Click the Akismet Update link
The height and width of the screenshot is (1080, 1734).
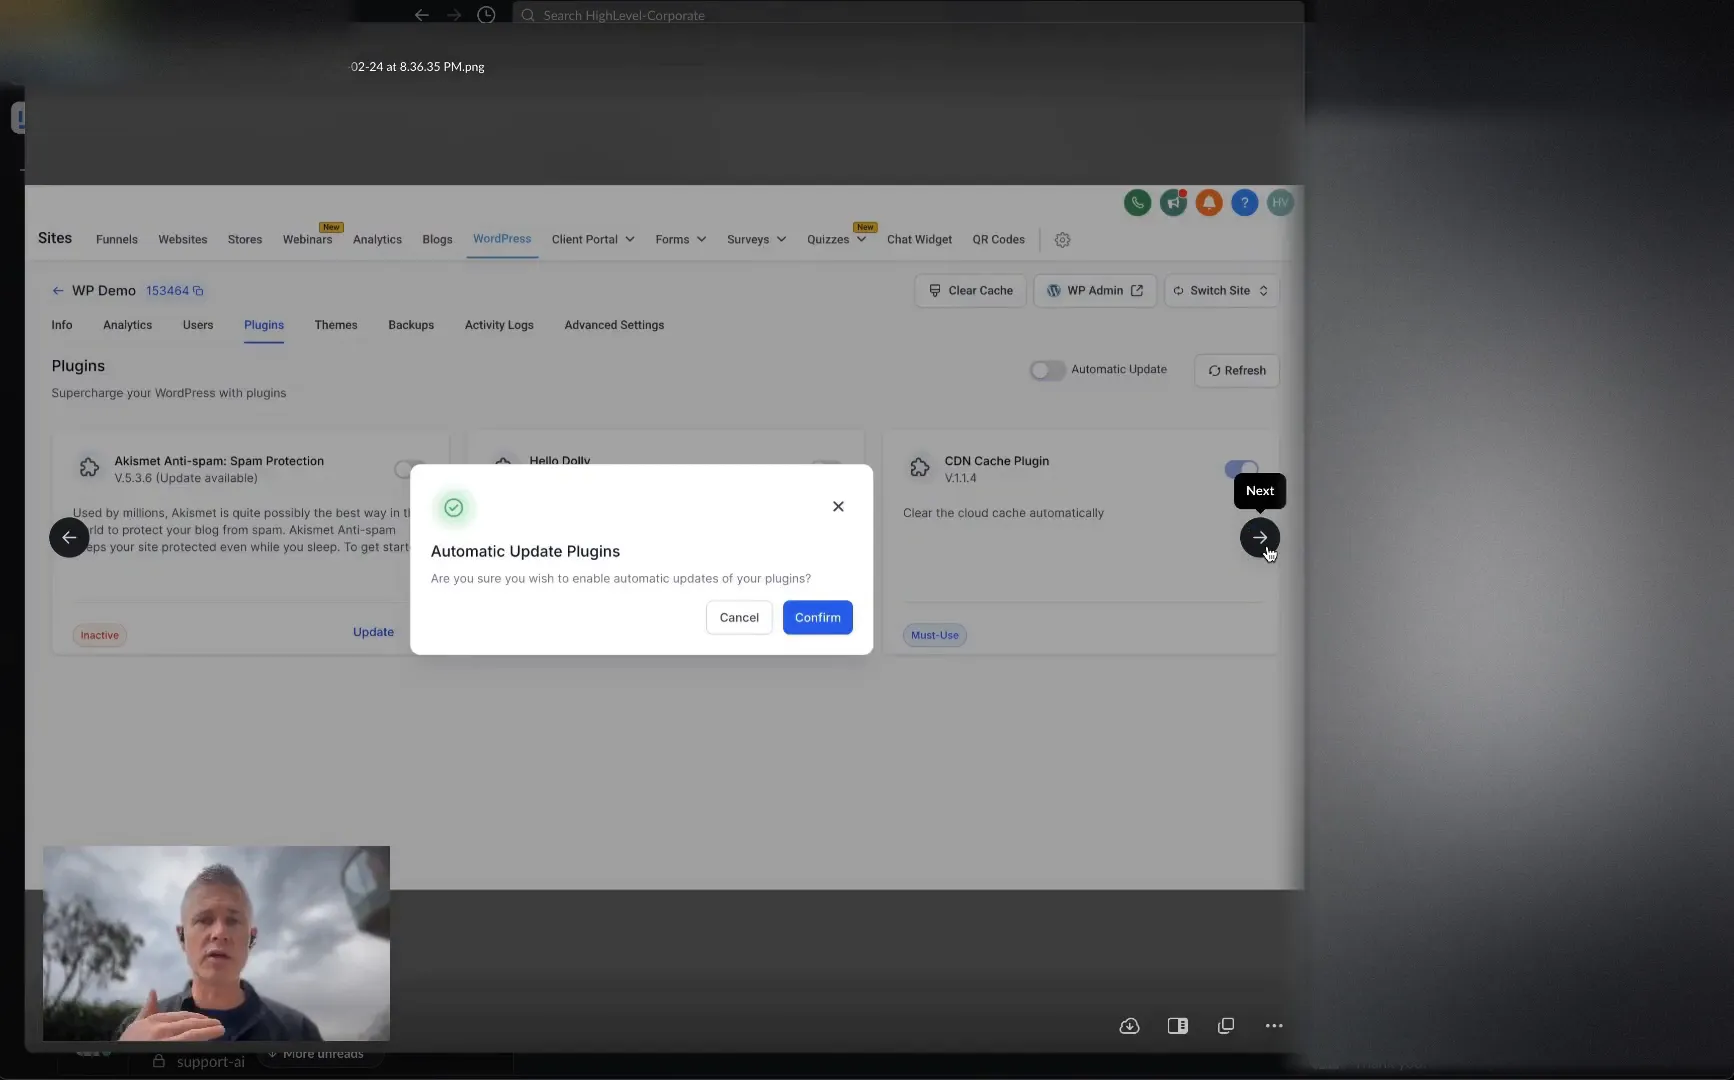tap(373, 632)
